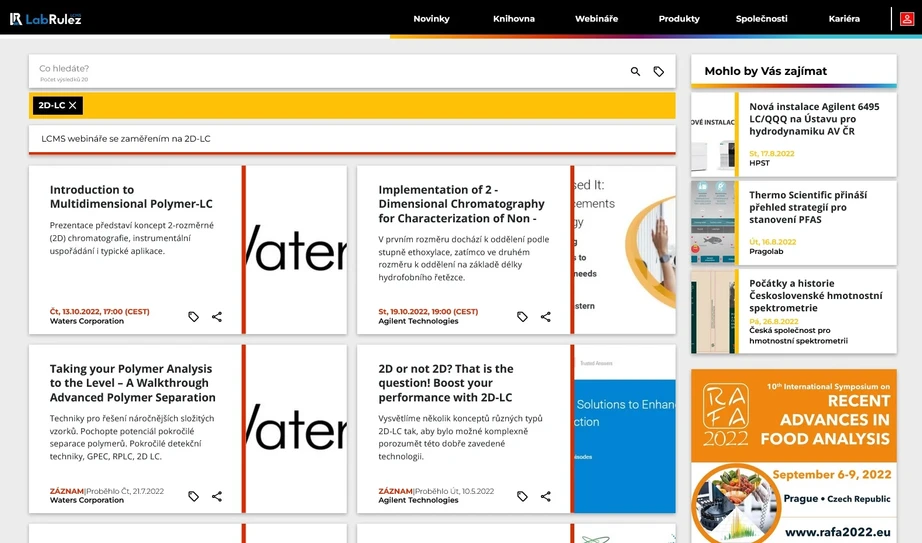Open the Novinky menu
This screenshot has height=543, width=922.
[x=431, y=19]
